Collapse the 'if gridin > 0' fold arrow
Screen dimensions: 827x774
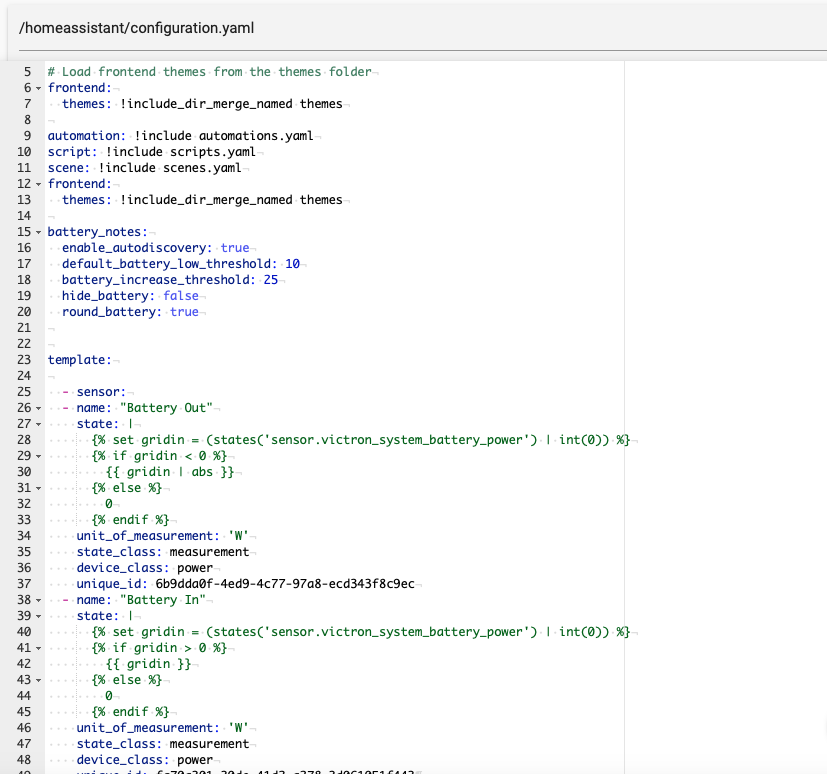[x=39, y=648]
